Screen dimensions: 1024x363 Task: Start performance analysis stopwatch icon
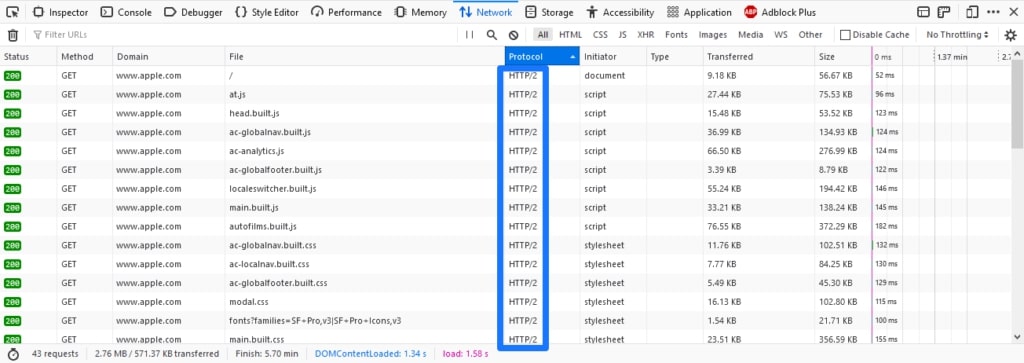click(x=12, y=354)
